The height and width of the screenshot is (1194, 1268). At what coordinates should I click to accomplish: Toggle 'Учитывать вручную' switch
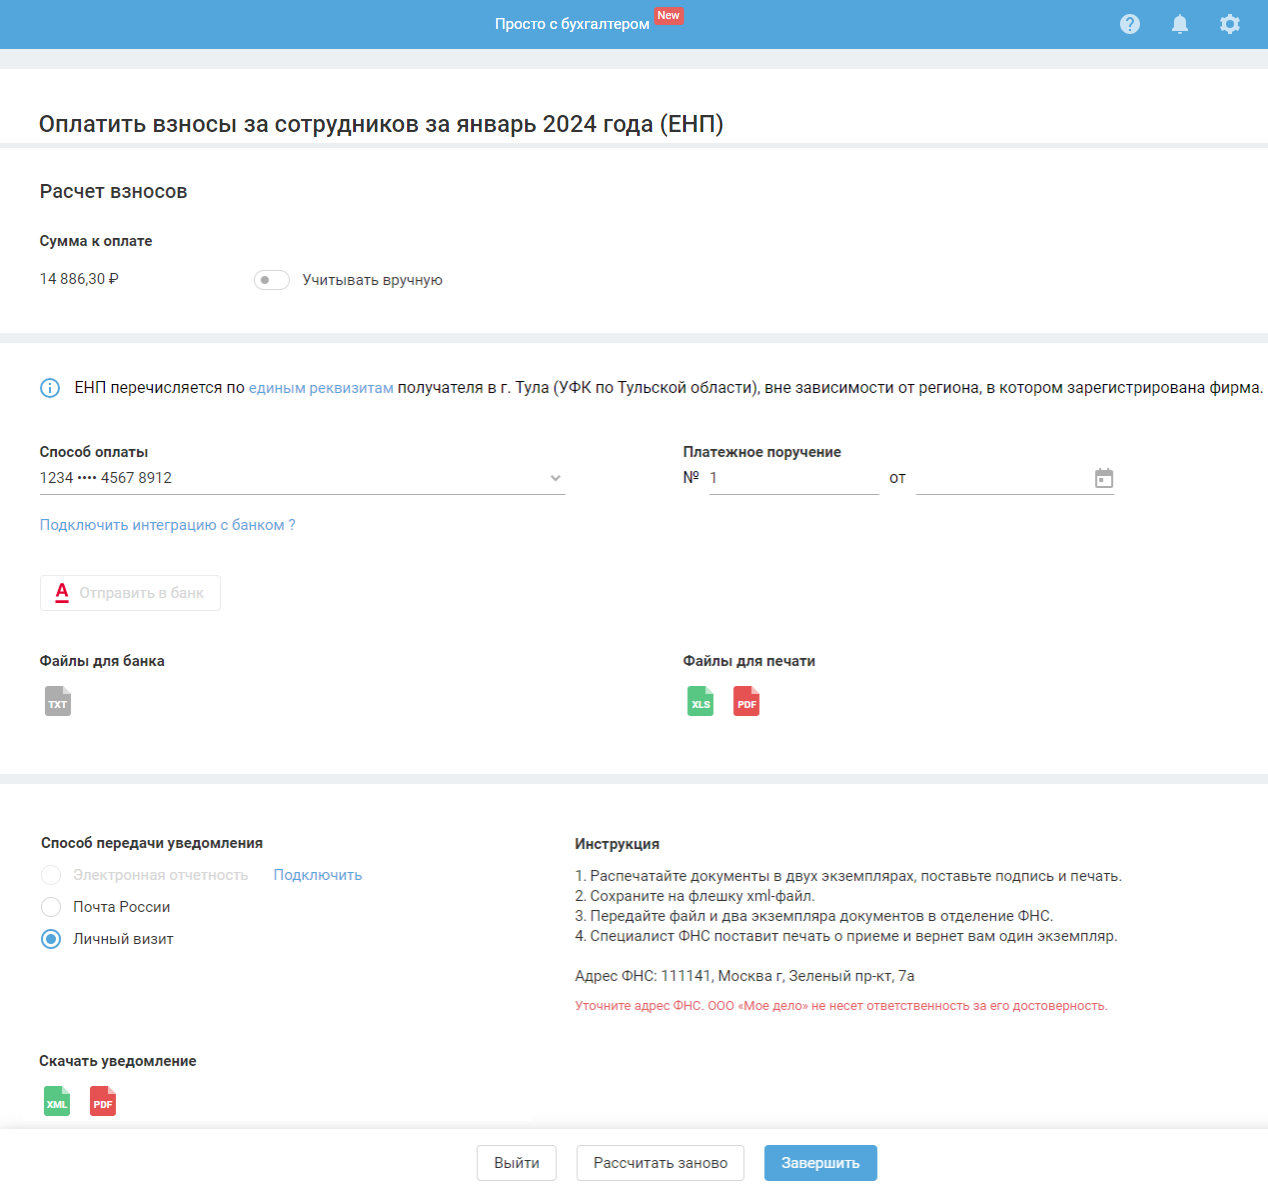[271, 280]
